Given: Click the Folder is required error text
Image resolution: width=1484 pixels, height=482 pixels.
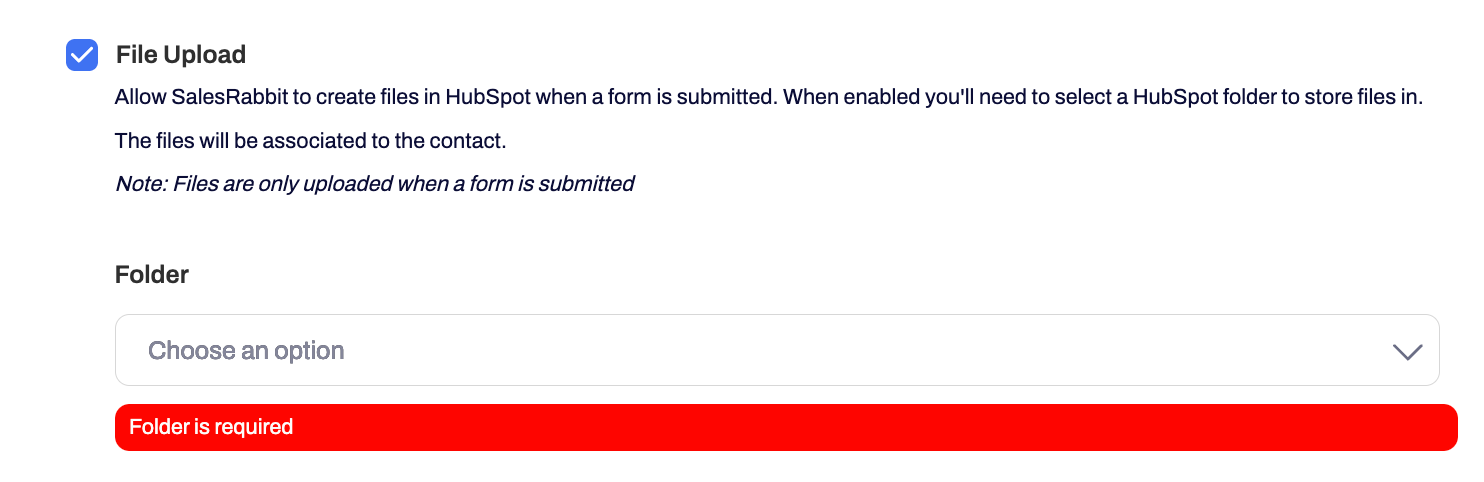Looking at the screenshot, I should click(211, 428).
